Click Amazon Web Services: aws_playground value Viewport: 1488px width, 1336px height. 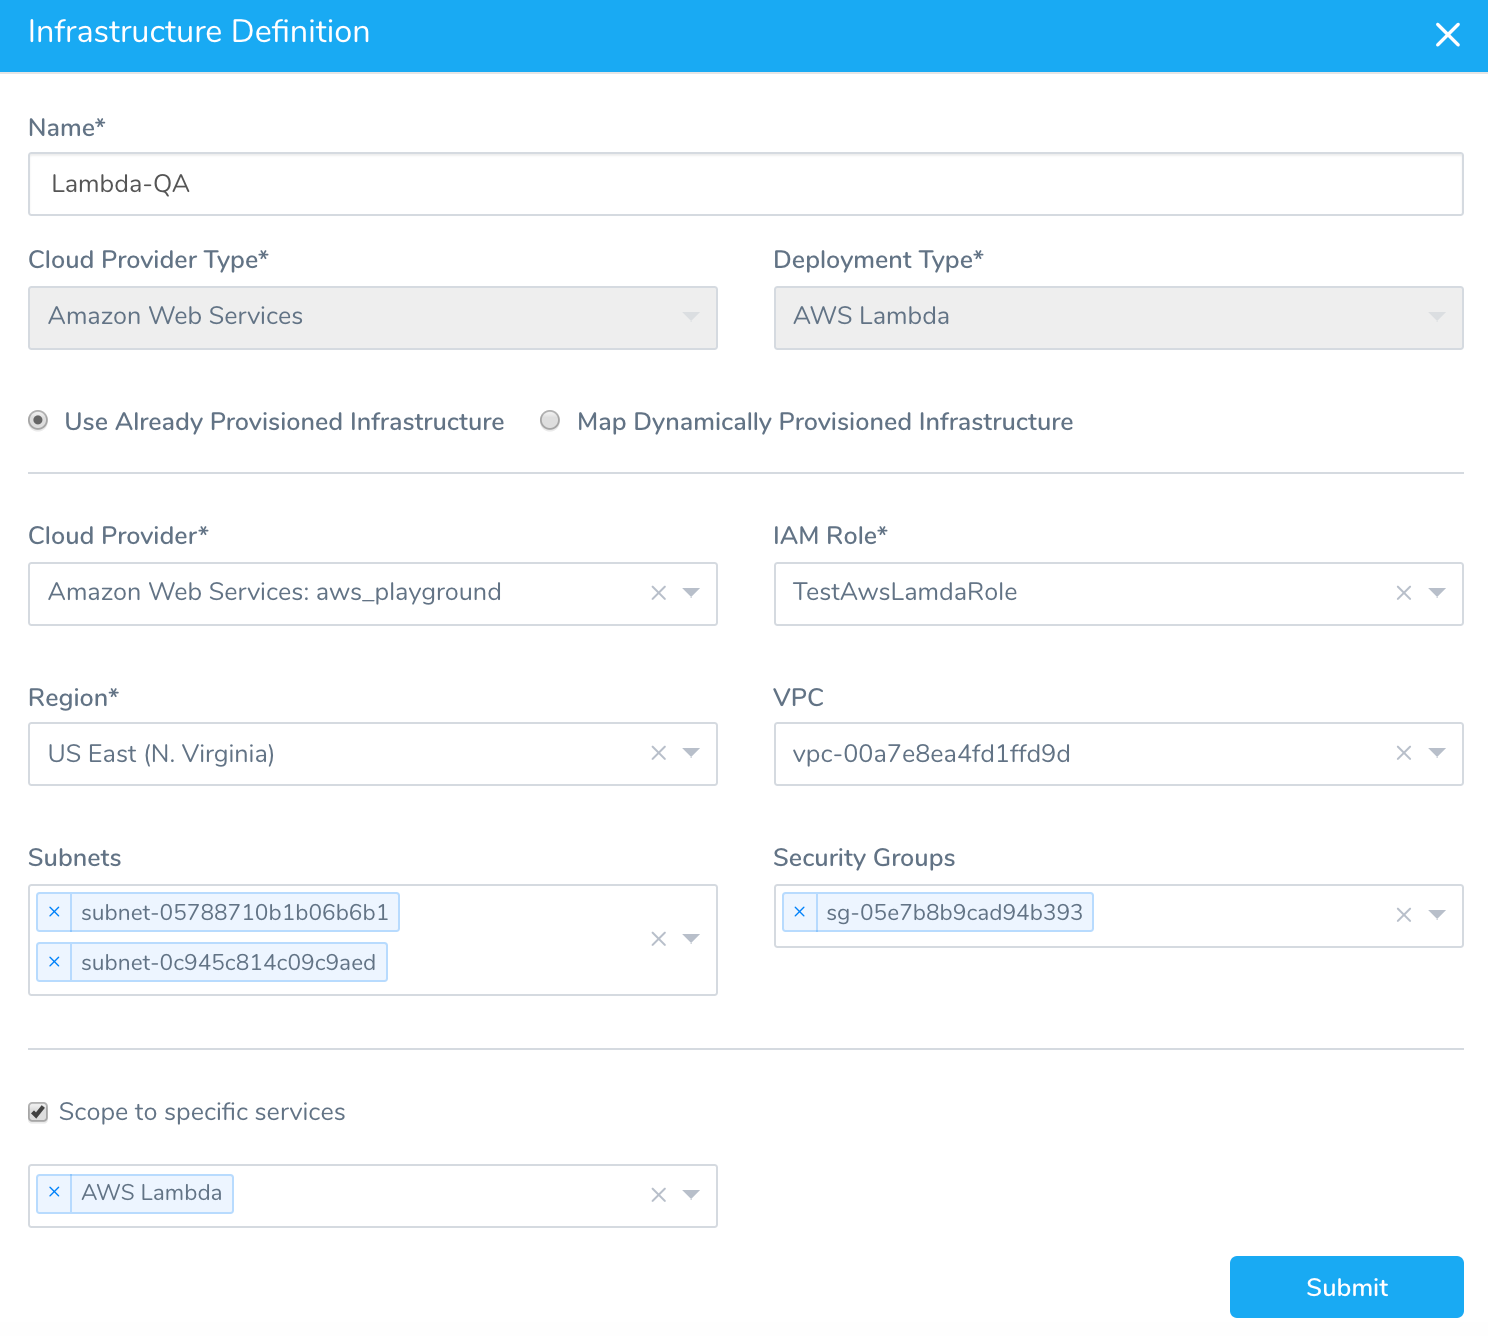(275, 592)
